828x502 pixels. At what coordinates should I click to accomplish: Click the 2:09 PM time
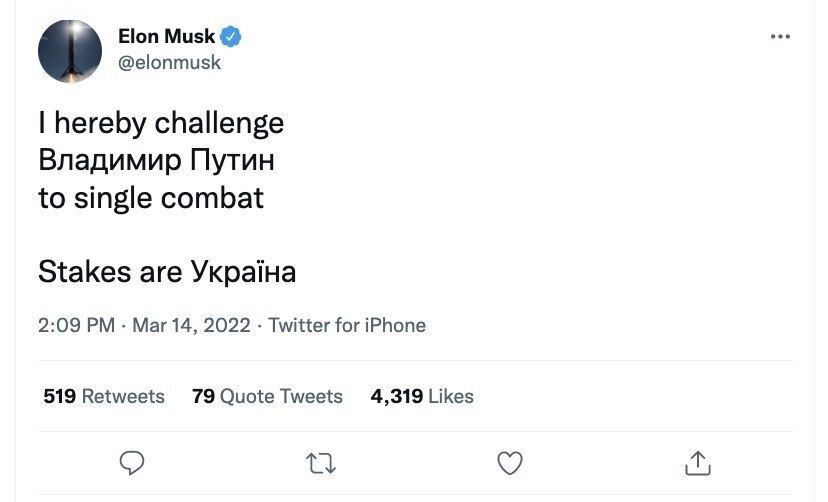[x=76, y=325]
